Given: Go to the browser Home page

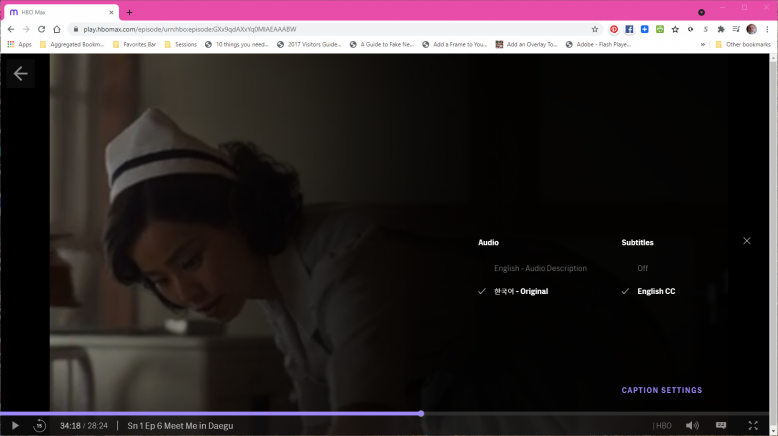Looking at the screenshot, I should (x=57, y=29).
